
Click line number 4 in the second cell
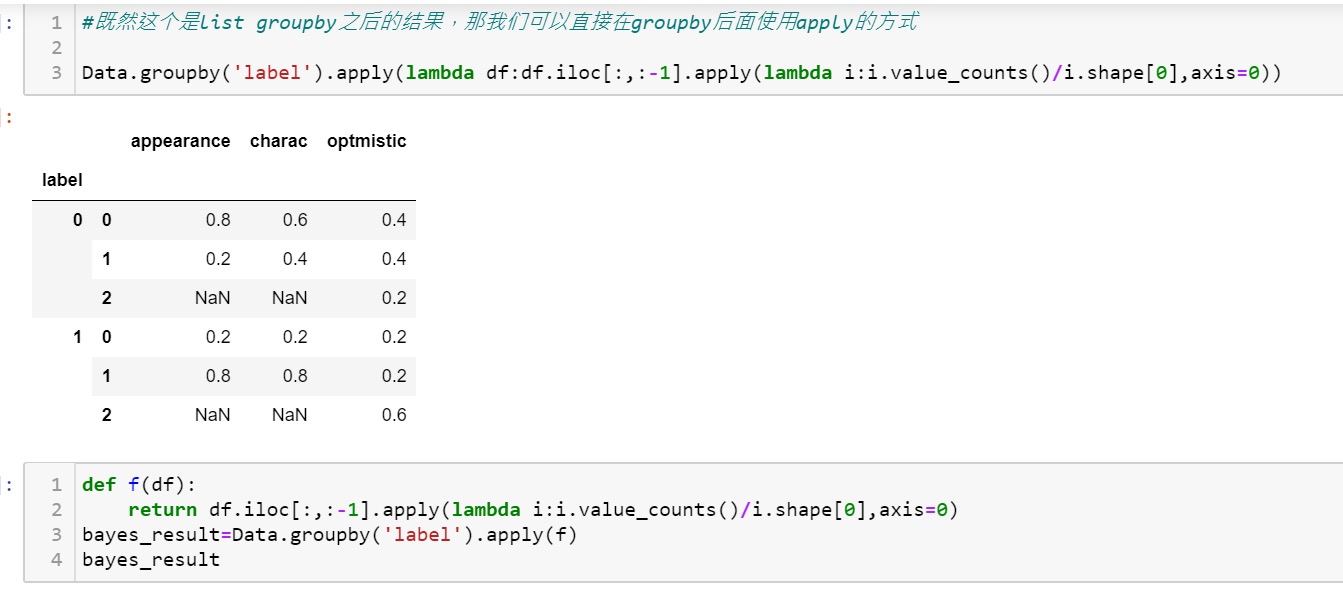click(x=56, y=560)
